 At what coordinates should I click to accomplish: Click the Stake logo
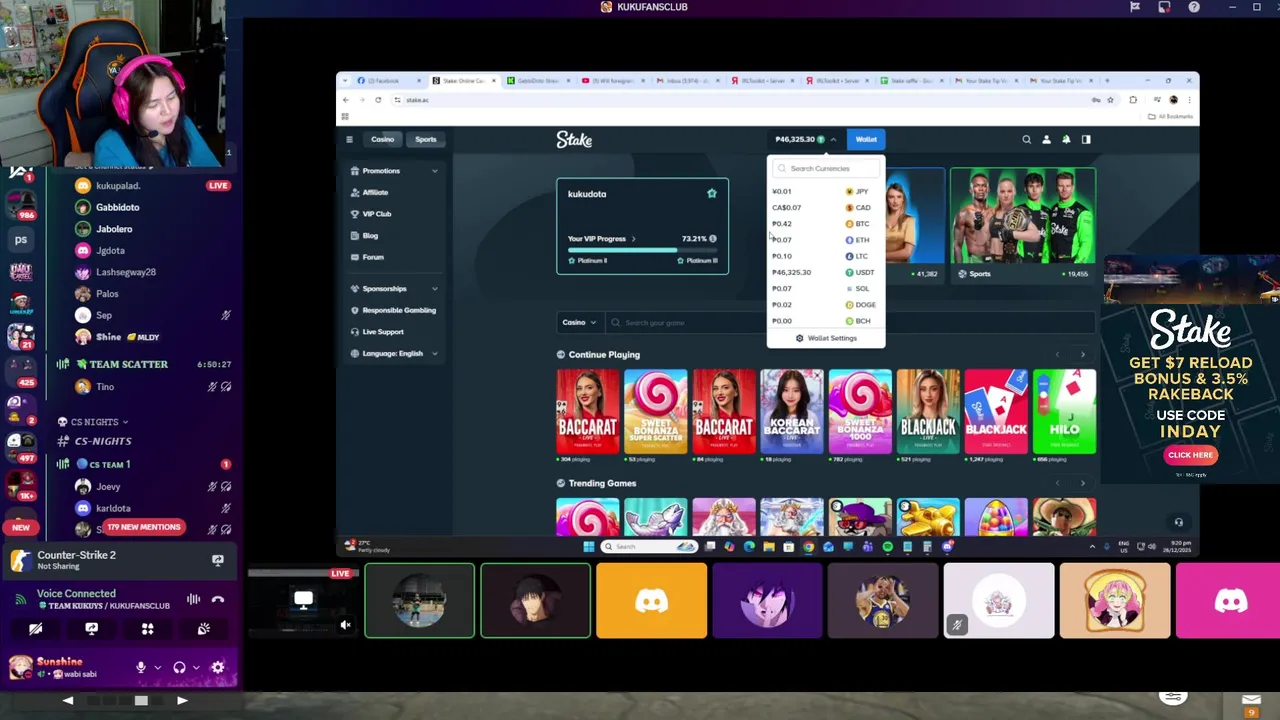coord(574,140)
